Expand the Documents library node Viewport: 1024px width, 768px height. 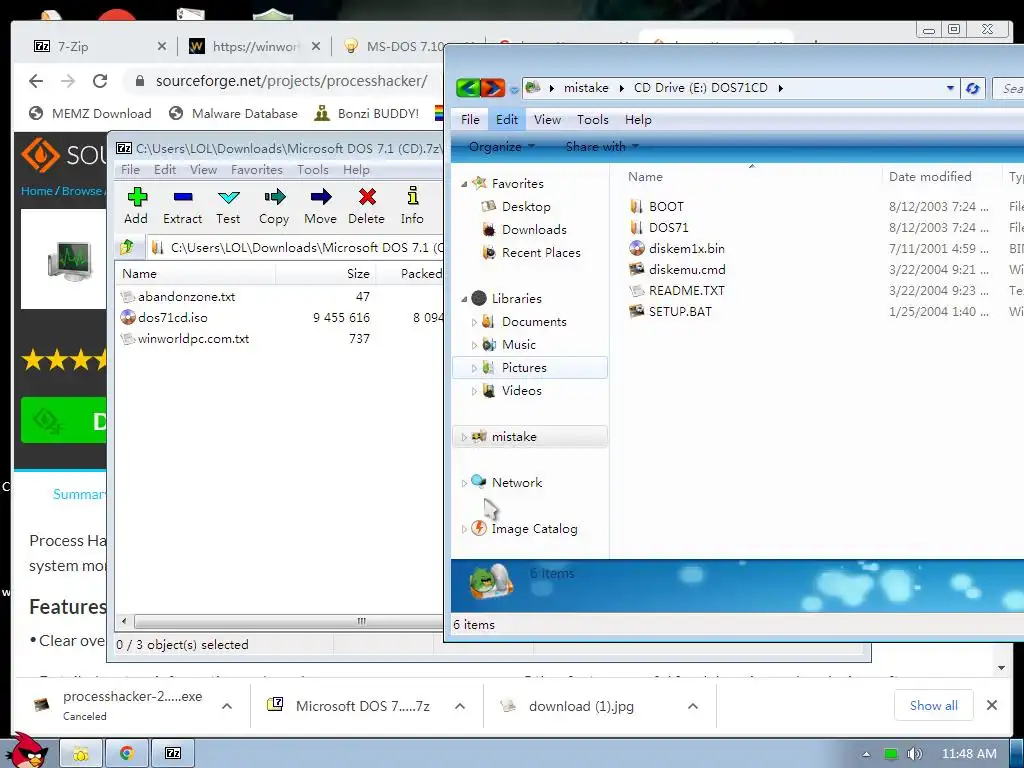coord(474,322)
